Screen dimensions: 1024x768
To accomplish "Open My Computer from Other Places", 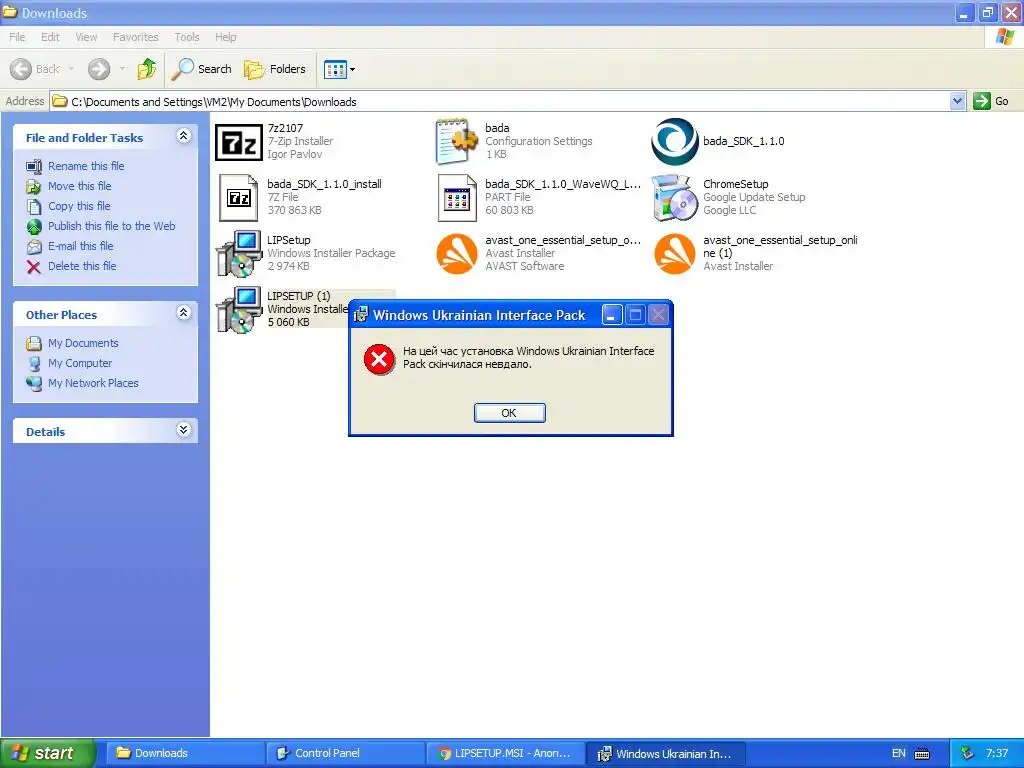I will pyautogui.click(x=80, y=363).
